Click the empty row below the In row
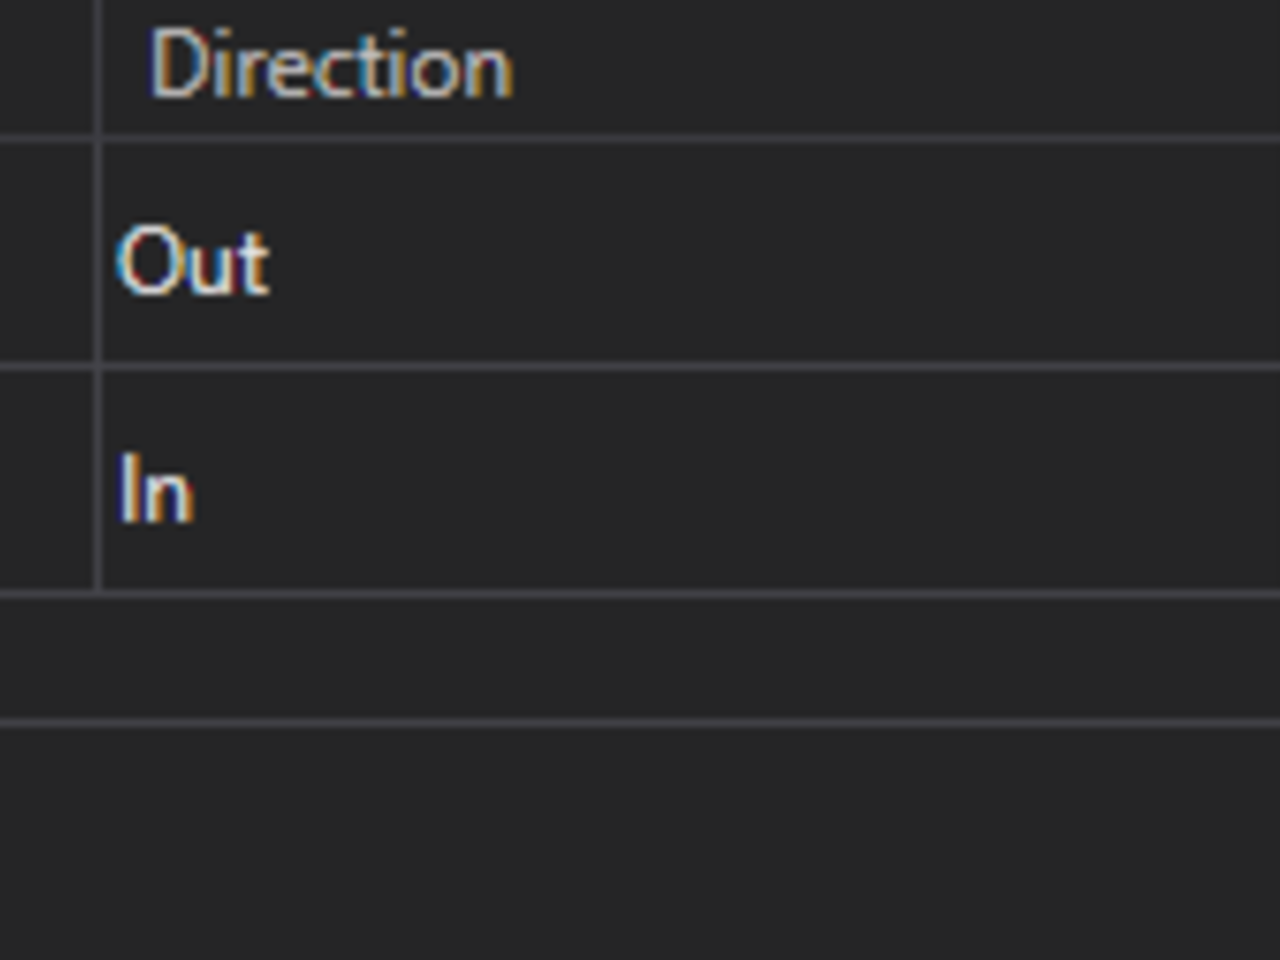Screen dimensions: 1280x960 pos(640,658)
